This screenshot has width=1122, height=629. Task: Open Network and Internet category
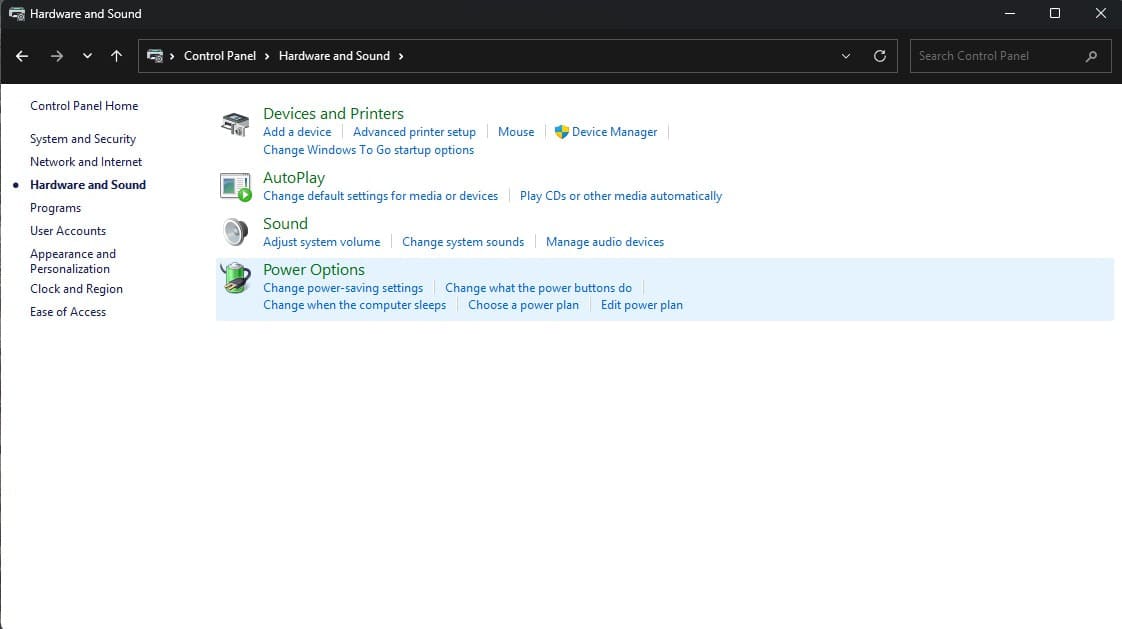point(86,162)
